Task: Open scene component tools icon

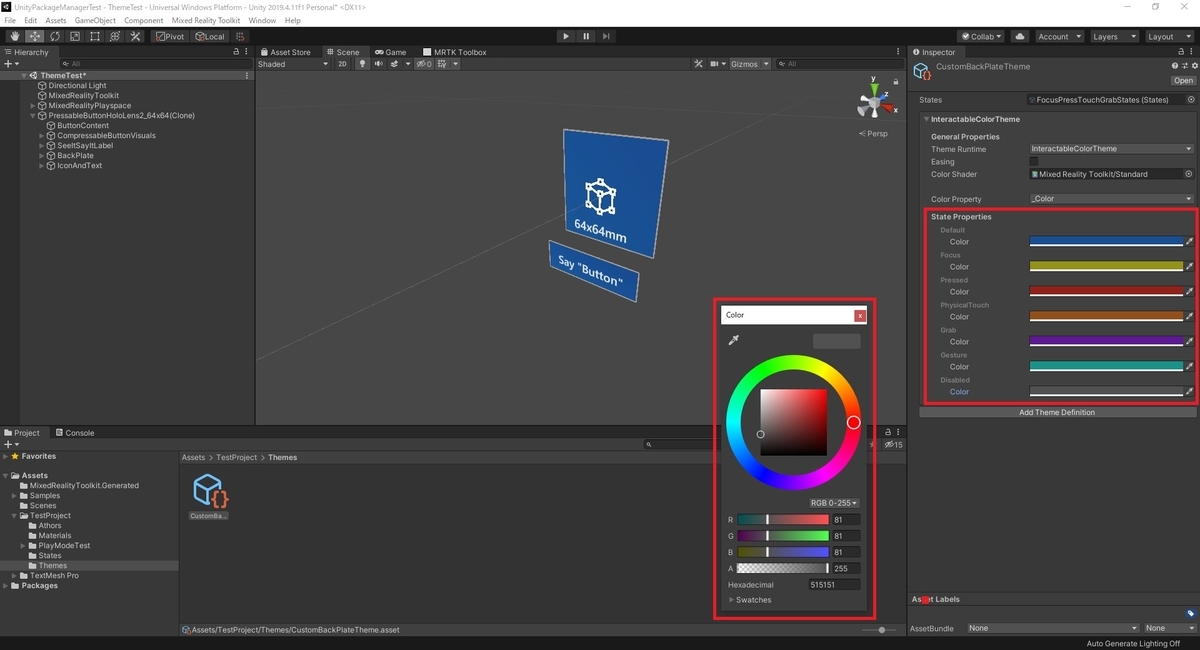Action: tap(699, 64)
